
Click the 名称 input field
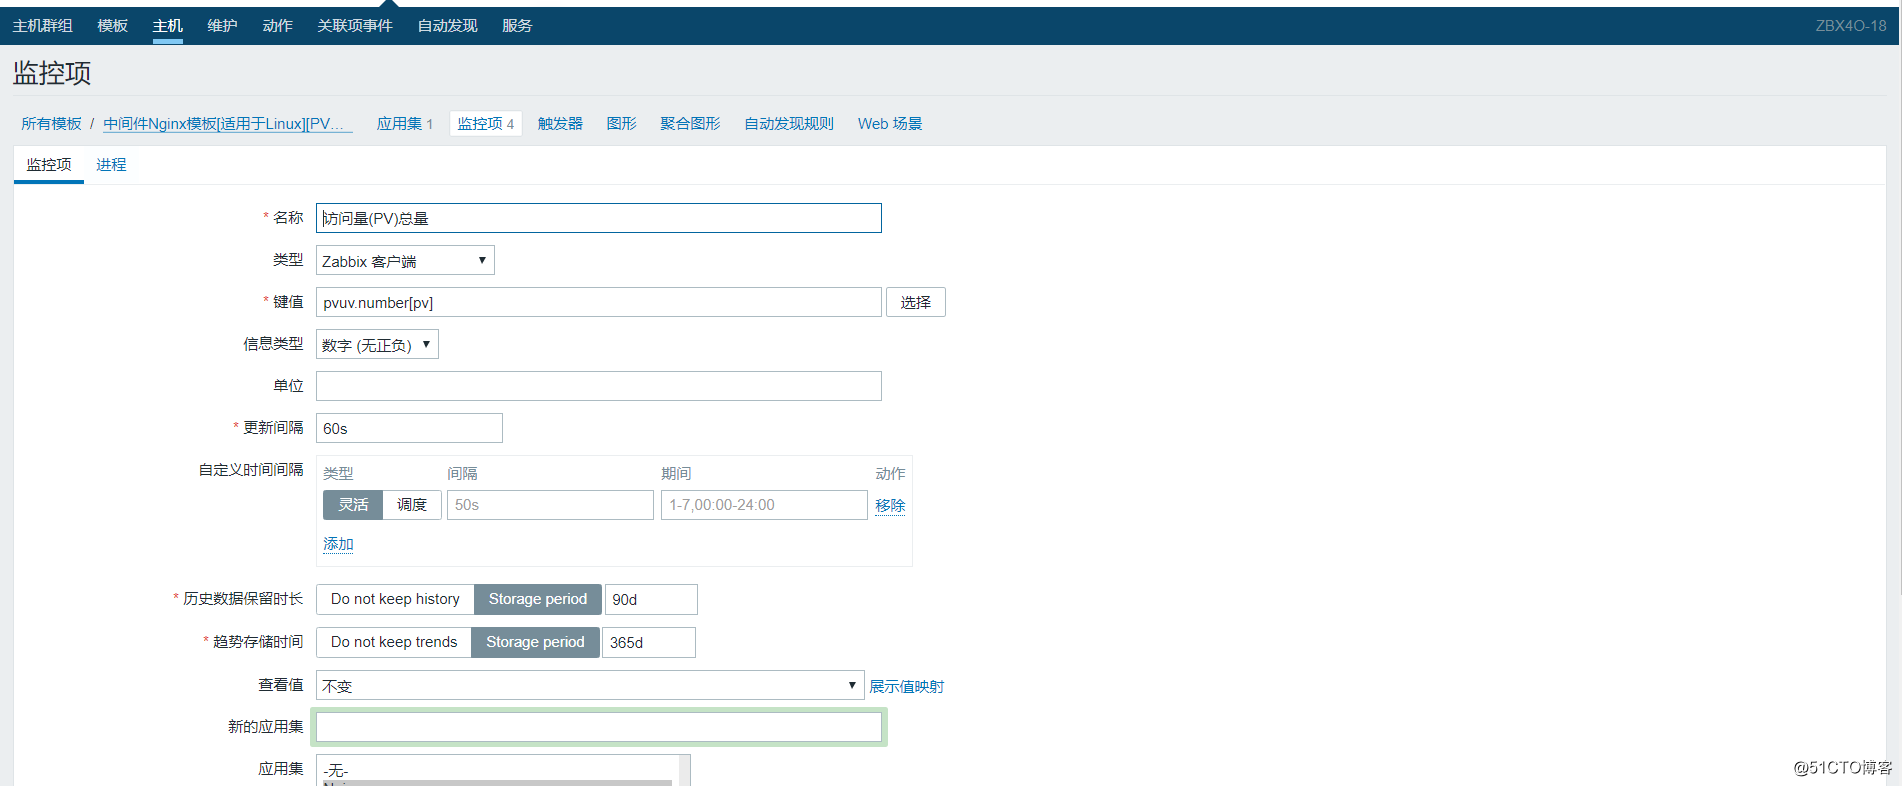point(599,218)
